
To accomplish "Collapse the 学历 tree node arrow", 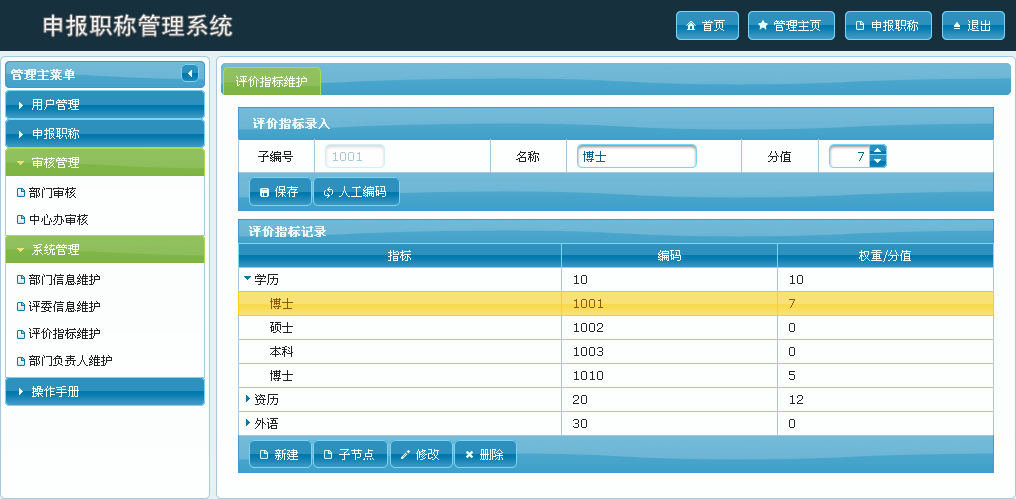I will point(247,279).
